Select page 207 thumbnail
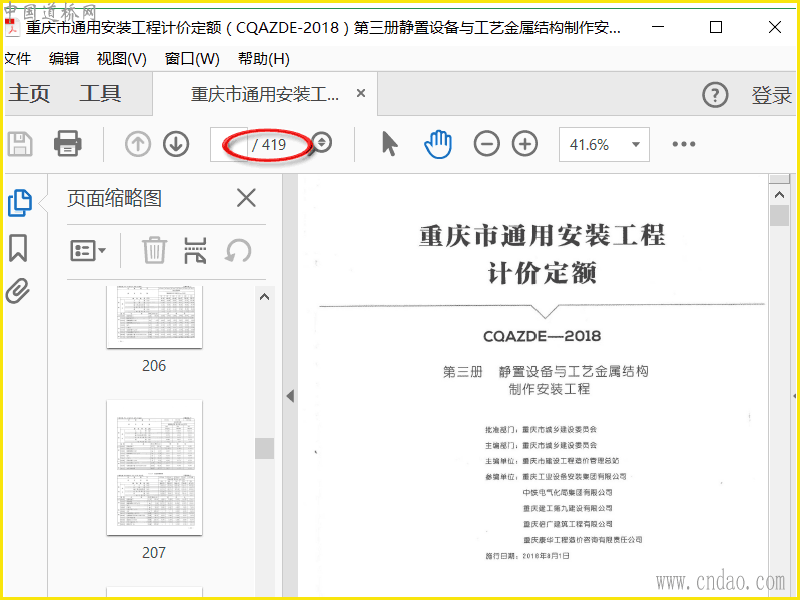 155,468
